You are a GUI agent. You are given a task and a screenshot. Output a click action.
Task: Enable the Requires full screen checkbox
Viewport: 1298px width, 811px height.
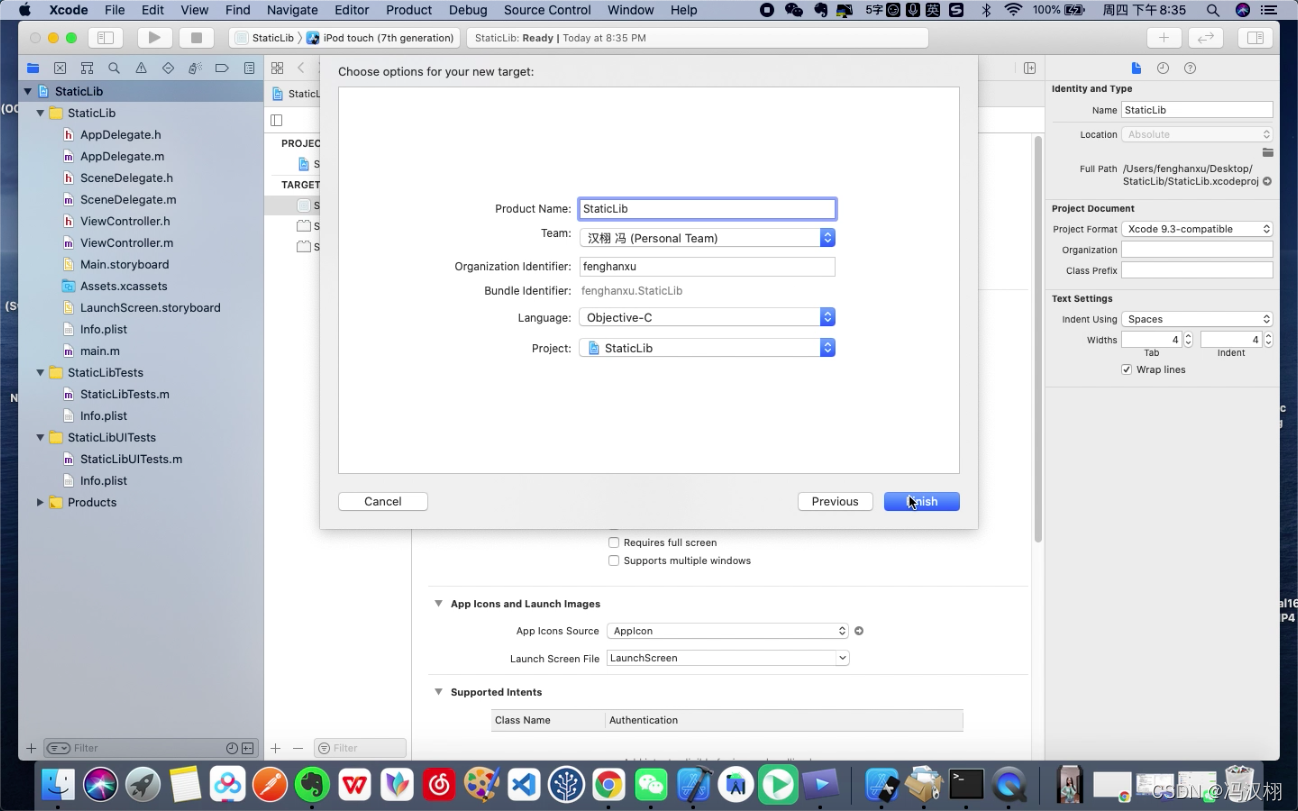[614, 543]
